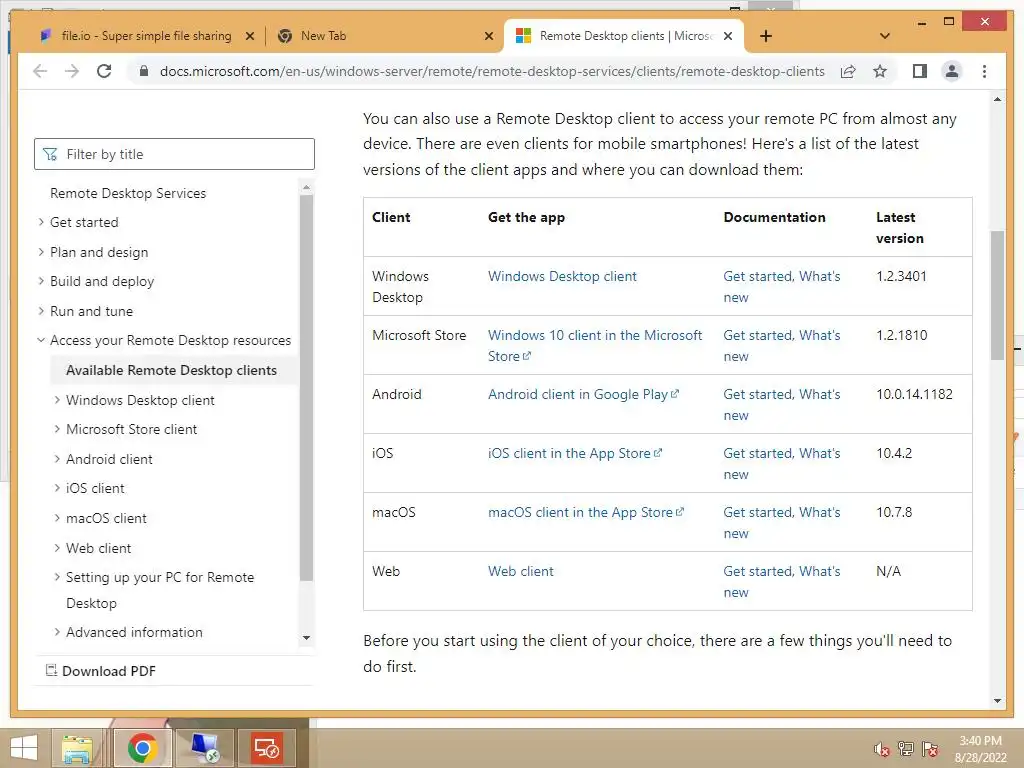Open the Windows Desktop client link in table
The image size is (1024, 768).
click(562, 276)
